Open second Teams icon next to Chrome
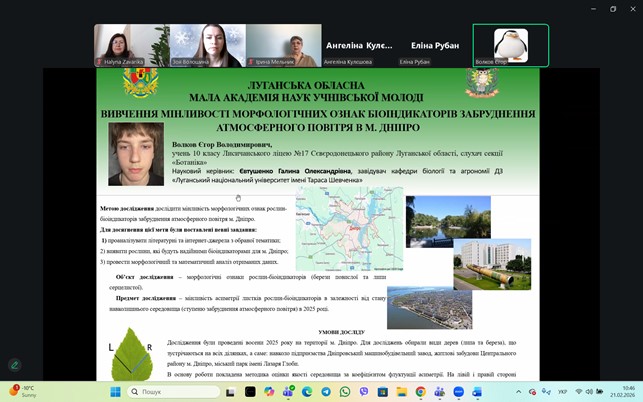The height and width of the screenshot is (402, 643). 439,392
